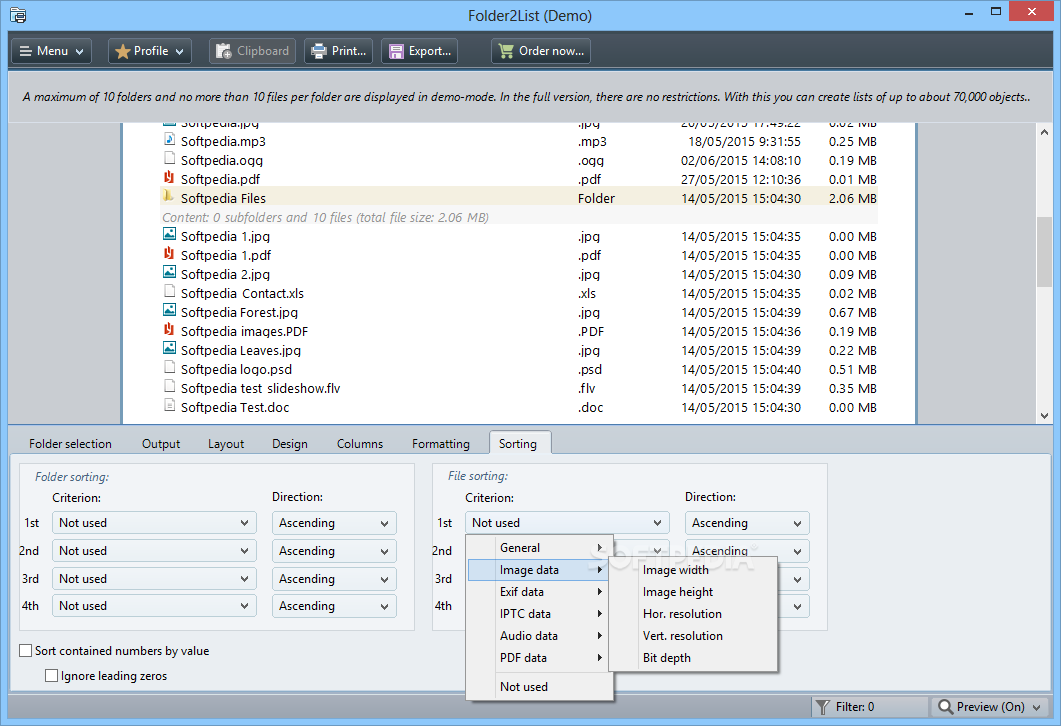This screenshot has width=1061, height=726.
Task: Click the blank file icon of Softpedia.ogg
Action: pyautogui.click(x=169, y=159)
